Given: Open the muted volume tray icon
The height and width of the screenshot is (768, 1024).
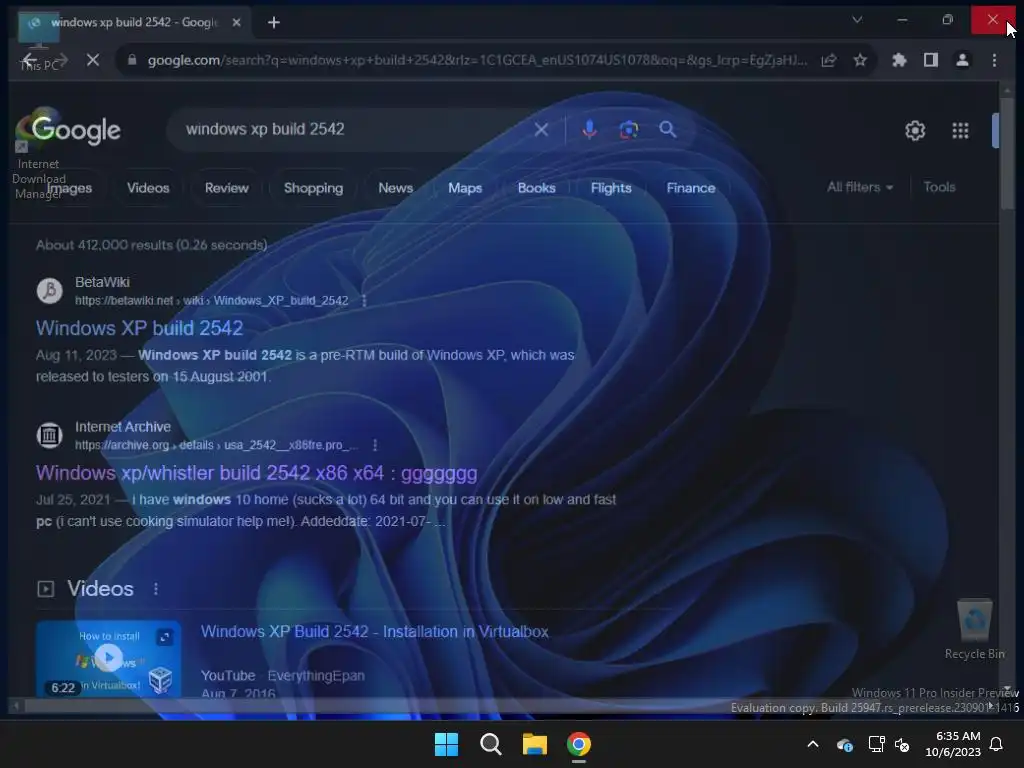Looking at the screenshot, I should 902,744.
